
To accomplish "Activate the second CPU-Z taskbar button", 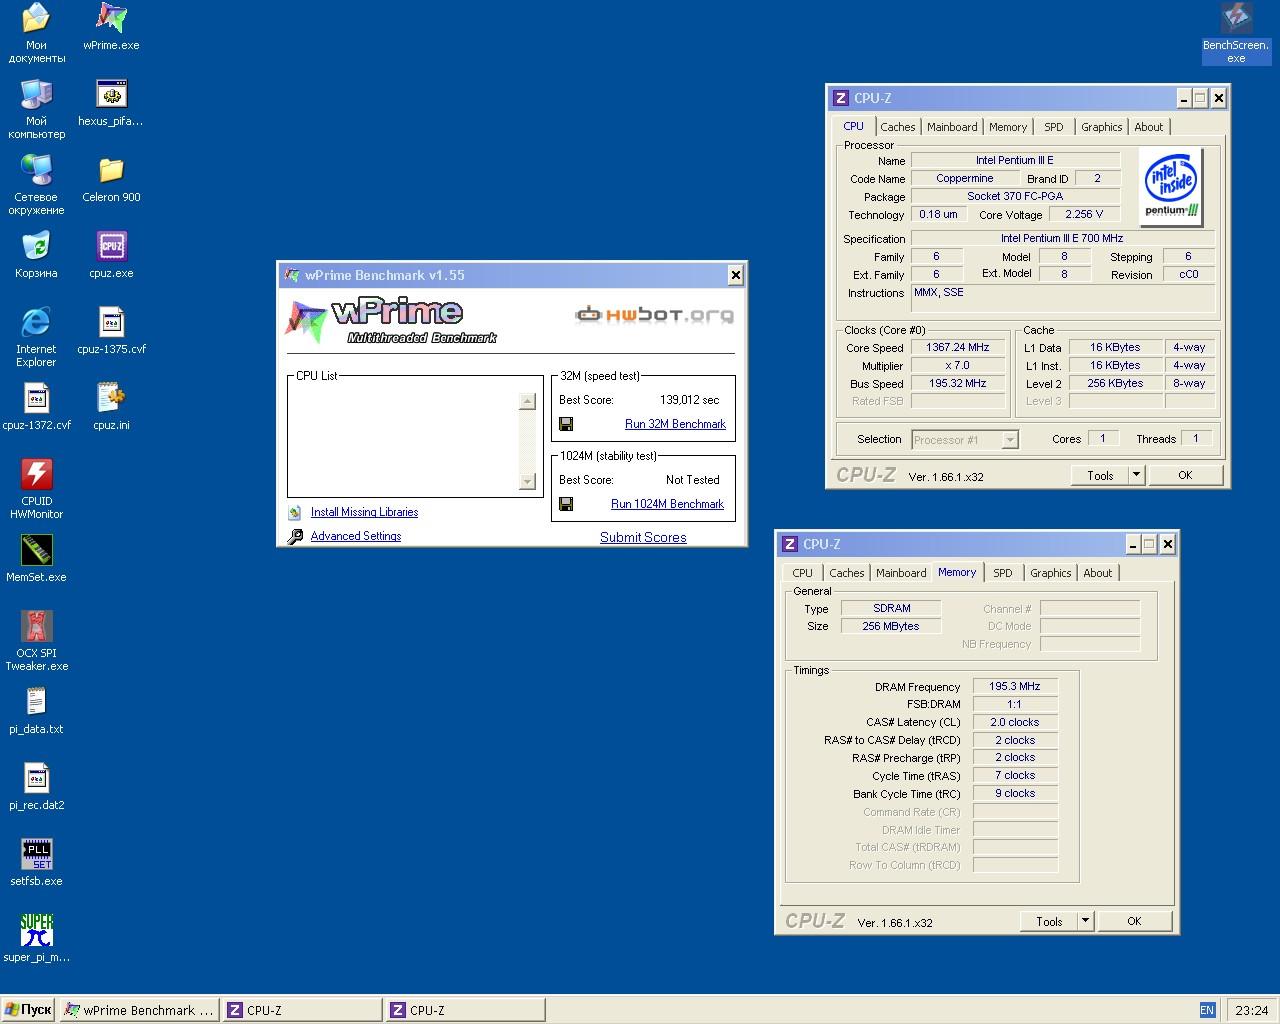I will point(465,1010).
